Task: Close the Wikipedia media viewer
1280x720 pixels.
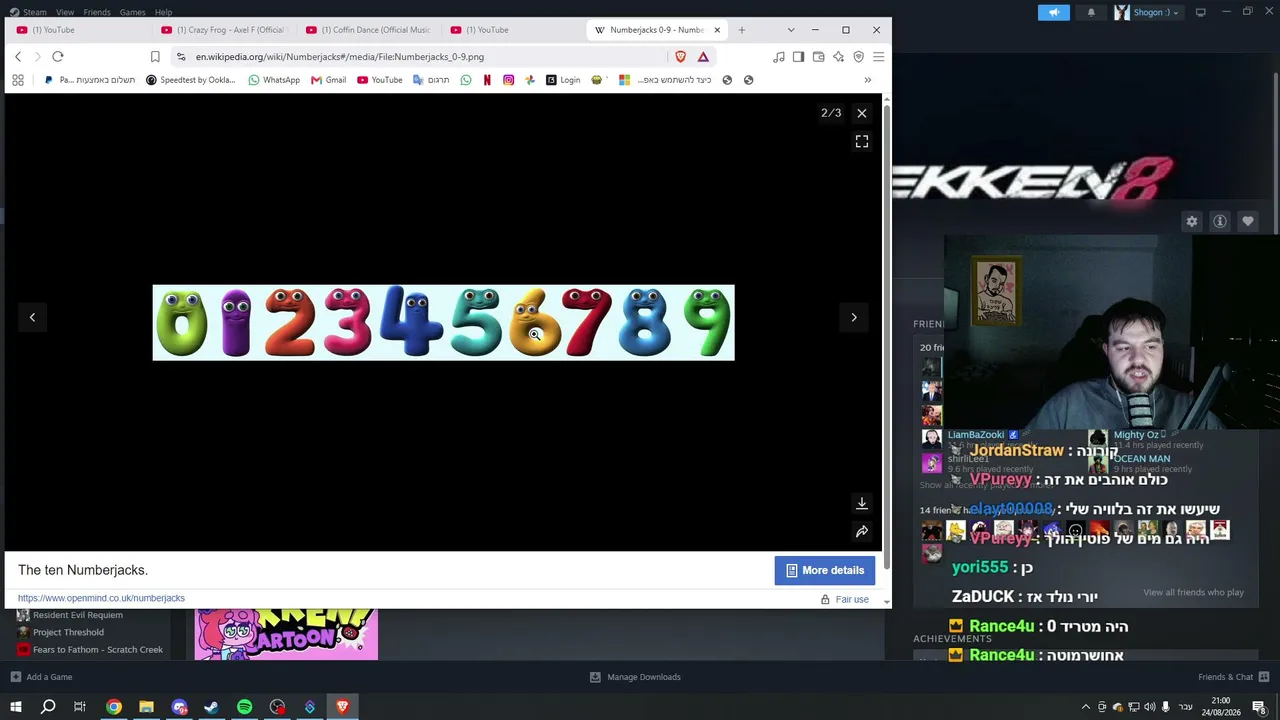Action: pos(862,113)
